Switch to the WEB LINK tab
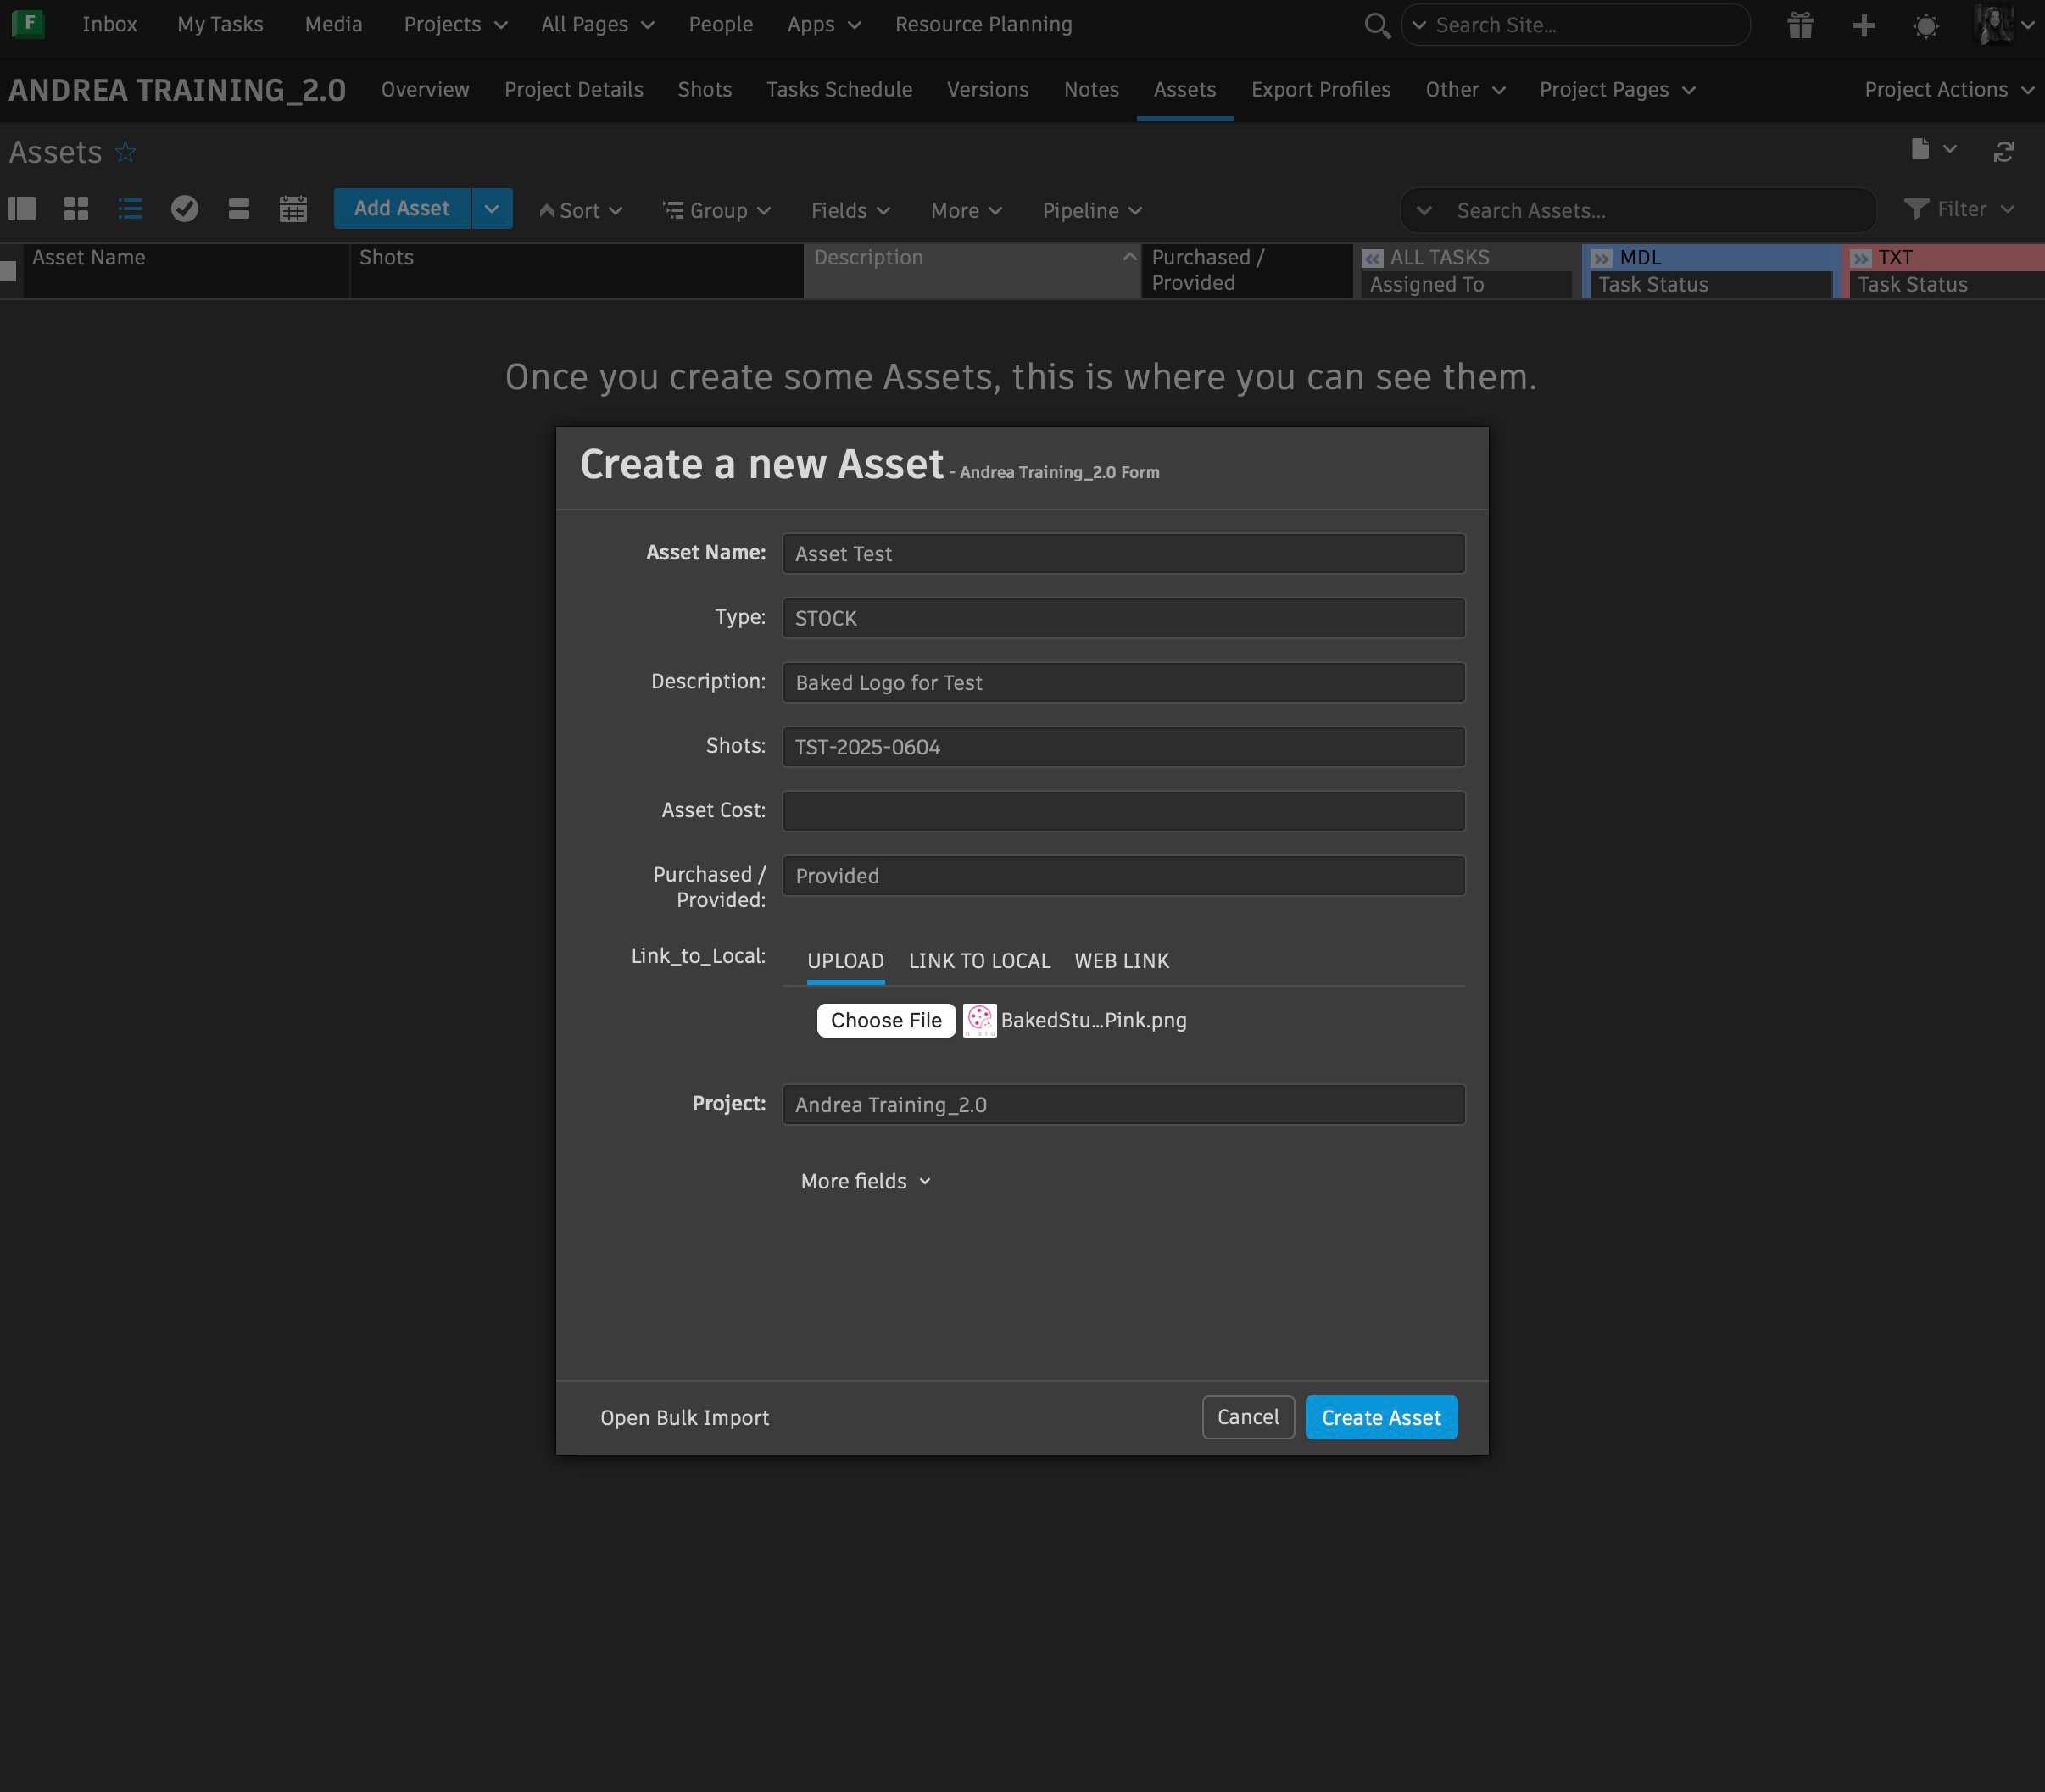 1121,961
